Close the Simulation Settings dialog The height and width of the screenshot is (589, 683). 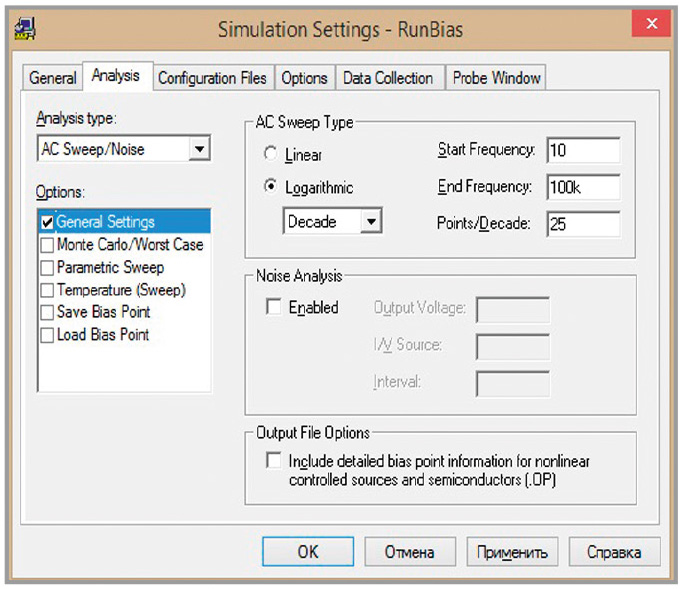coord(652,27)
